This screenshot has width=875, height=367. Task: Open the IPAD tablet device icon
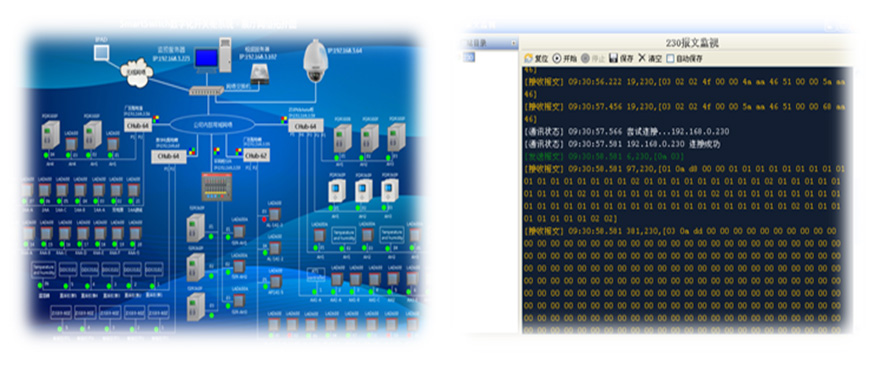coord(101,52)
